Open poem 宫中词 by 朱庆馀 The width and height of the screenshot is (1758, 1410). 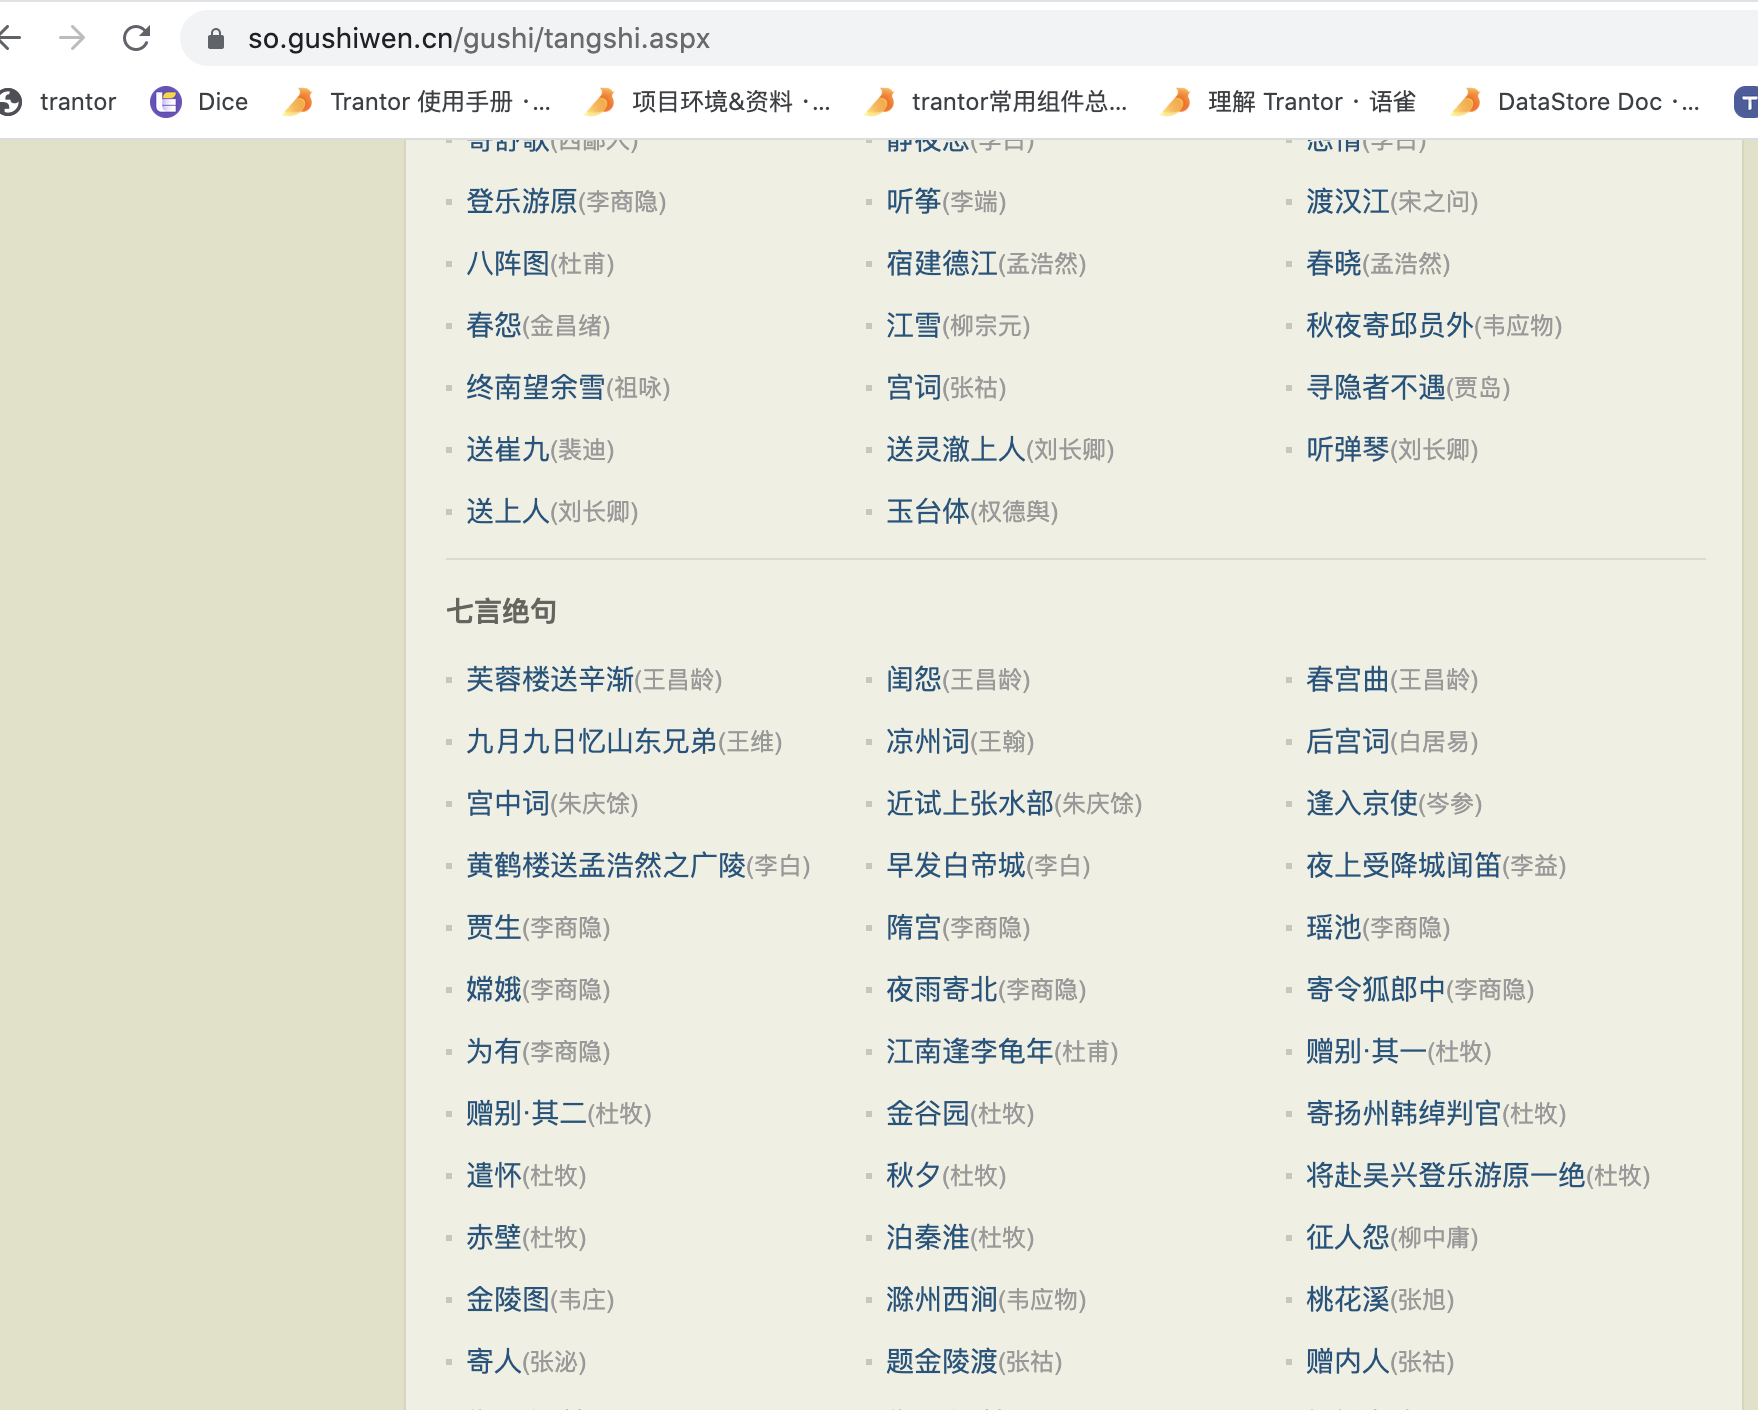tap(508, 804)
